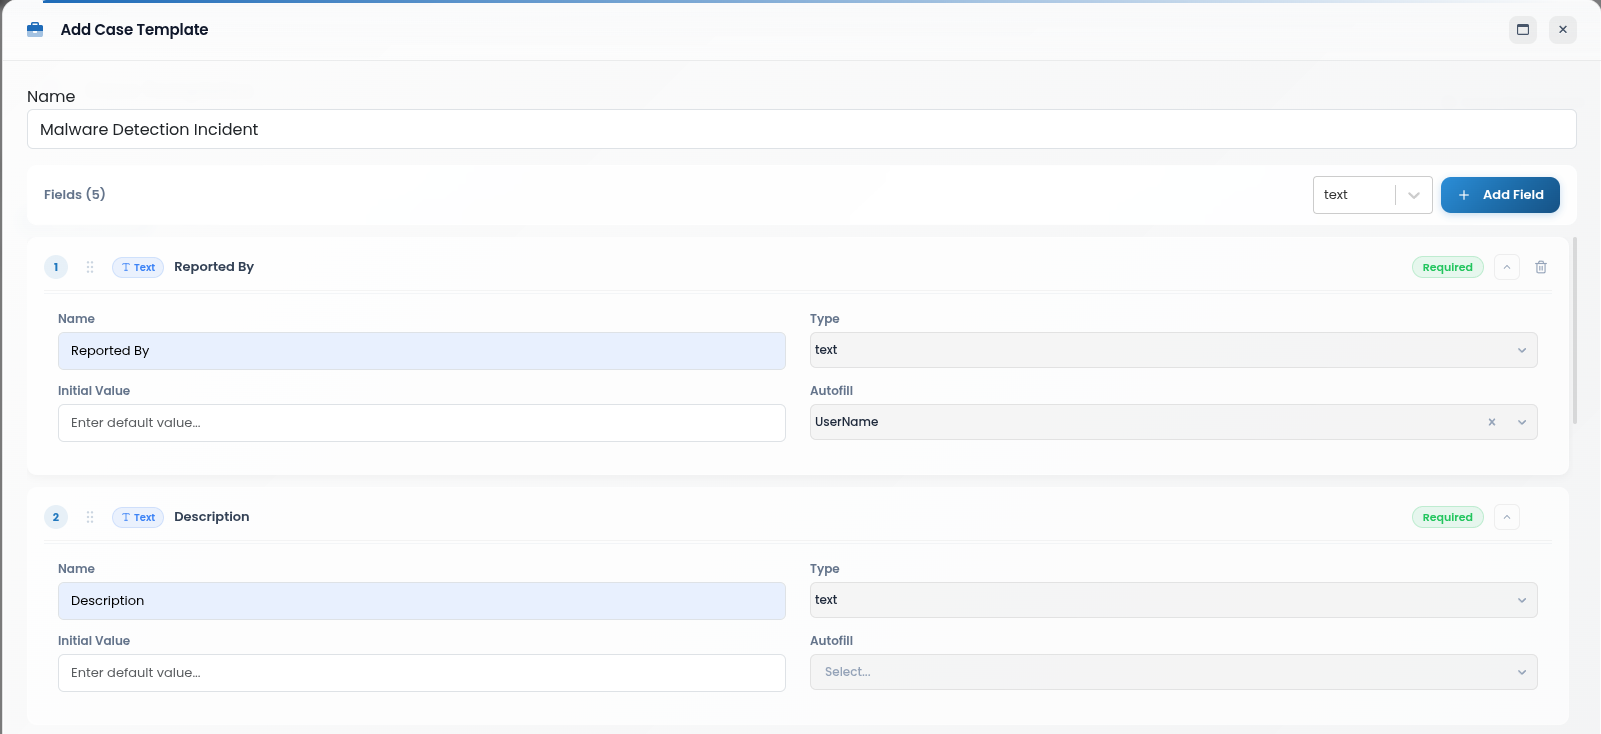Click the Text type badge on Description
Screen dimensions: 1601x734
138,517
